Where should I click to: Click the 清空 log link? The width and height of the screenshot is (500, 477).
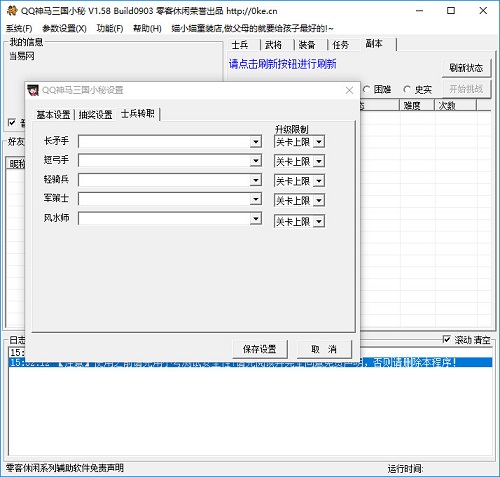point(481,340)
